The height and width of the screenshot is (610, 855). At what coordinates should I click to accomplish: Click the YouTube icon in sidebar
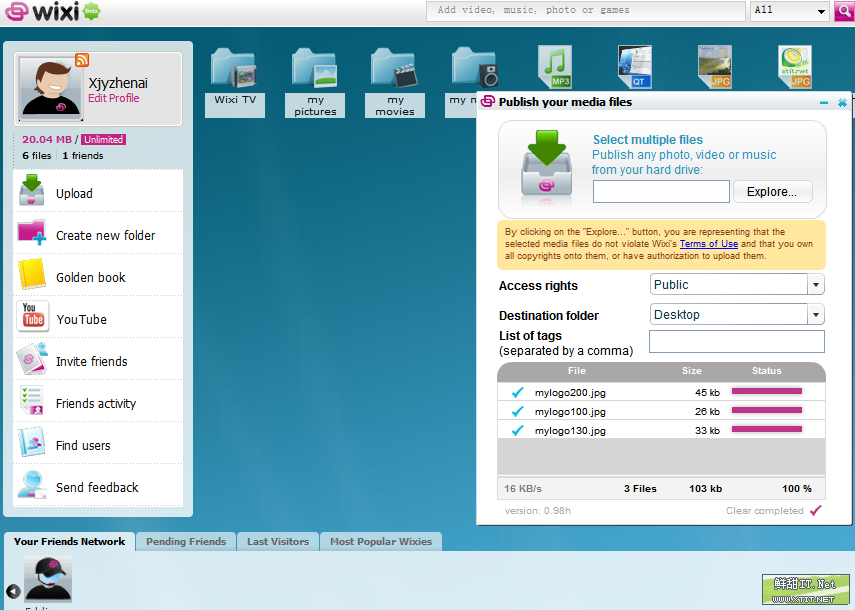point(33,316)
